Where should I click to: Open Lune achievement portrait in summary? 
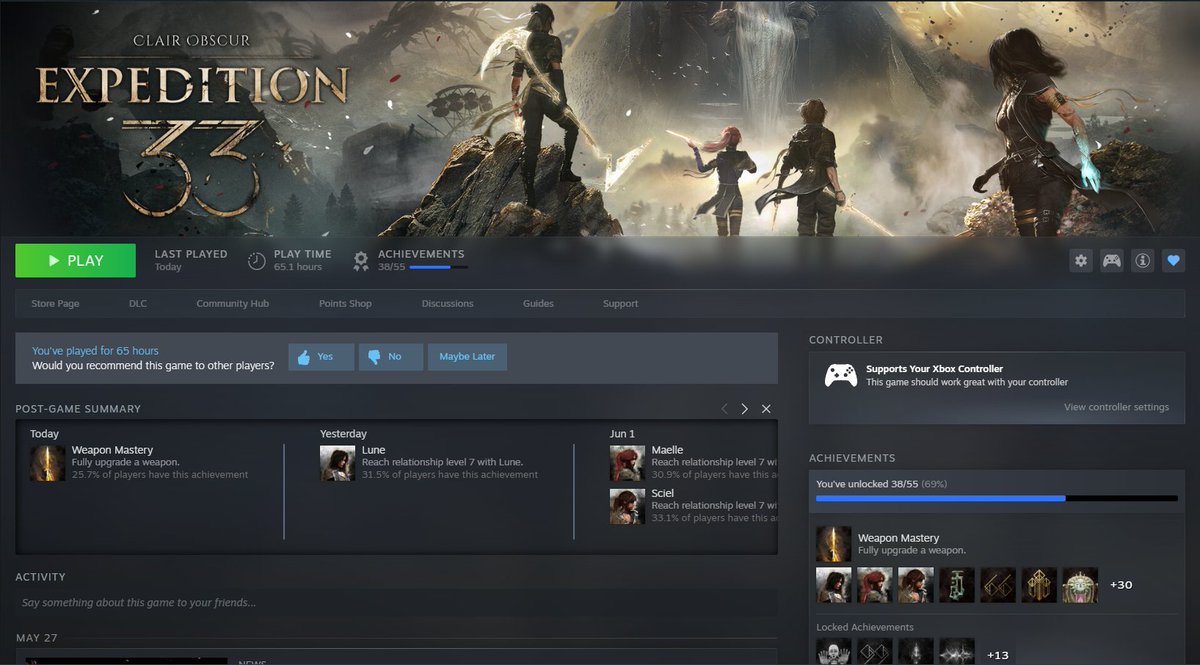point(338,463)
